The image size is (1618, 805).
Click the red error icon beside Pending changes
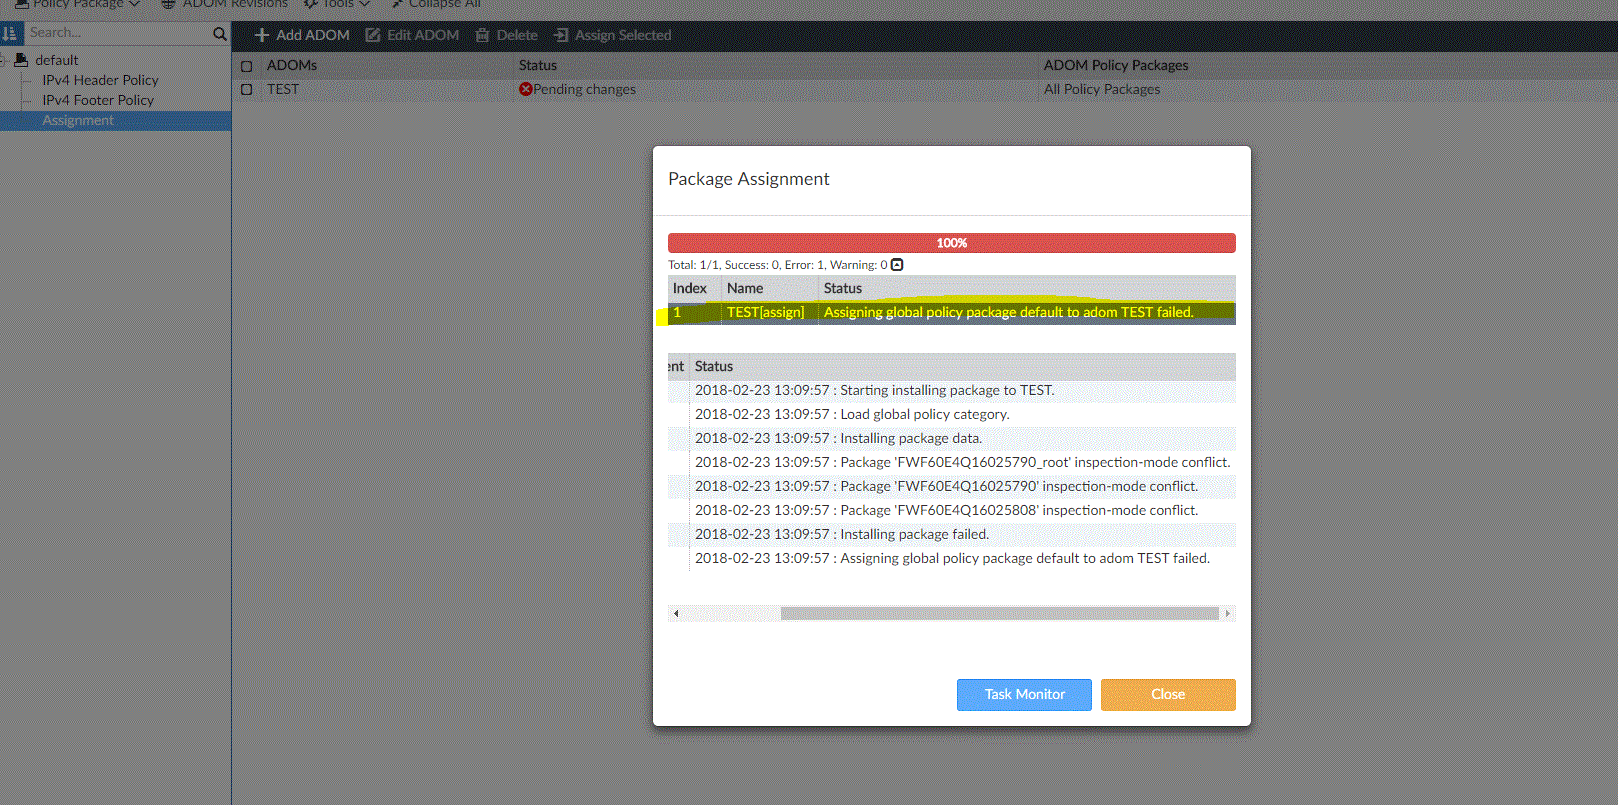[525, 89]
